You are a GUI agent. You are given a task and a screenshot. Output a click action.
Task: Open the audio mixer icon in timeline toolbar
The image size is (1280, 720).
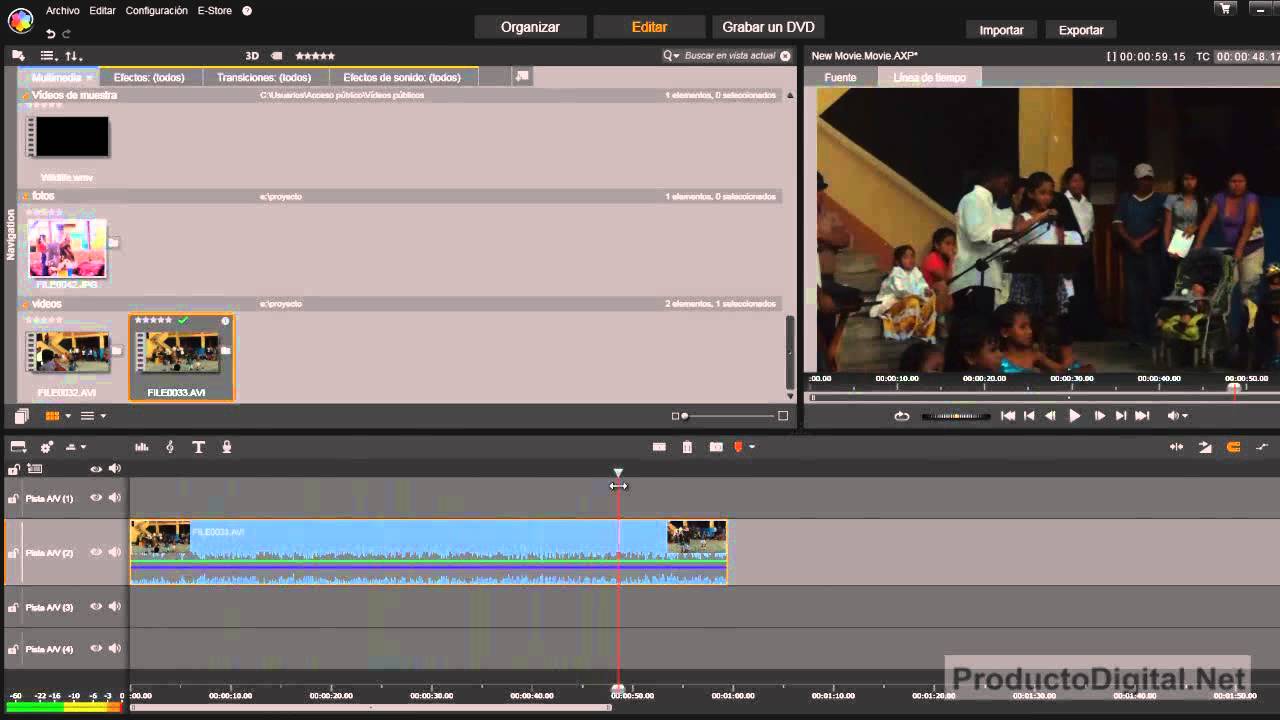click(142, 447)
